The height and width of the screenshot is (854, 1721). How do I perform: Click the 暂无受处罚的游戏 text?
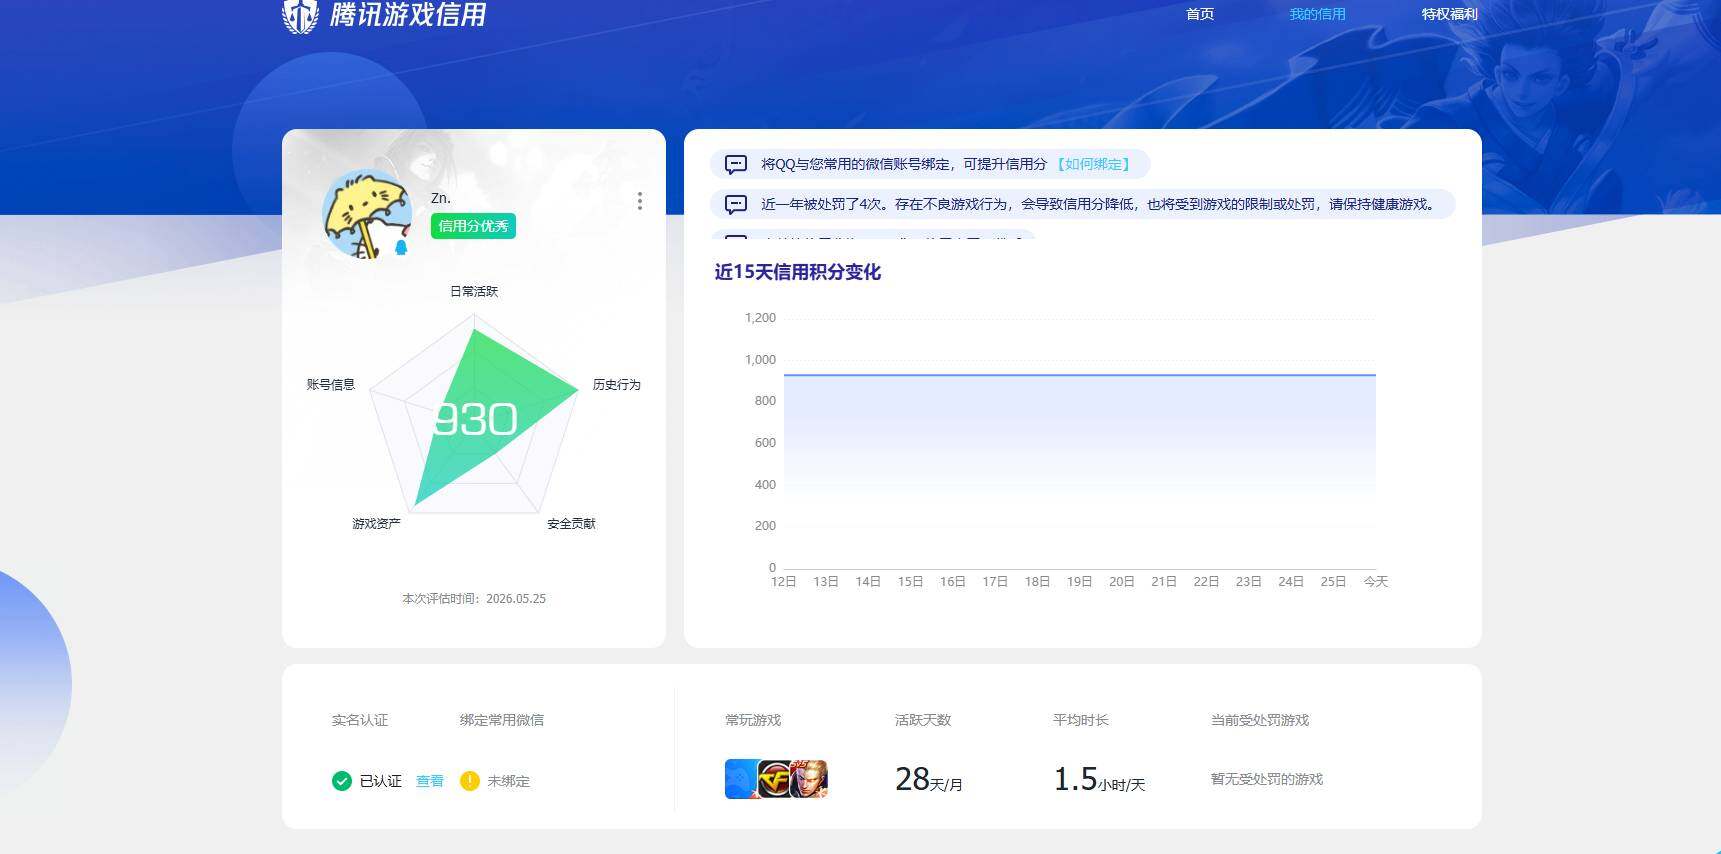coord(1267,779)
